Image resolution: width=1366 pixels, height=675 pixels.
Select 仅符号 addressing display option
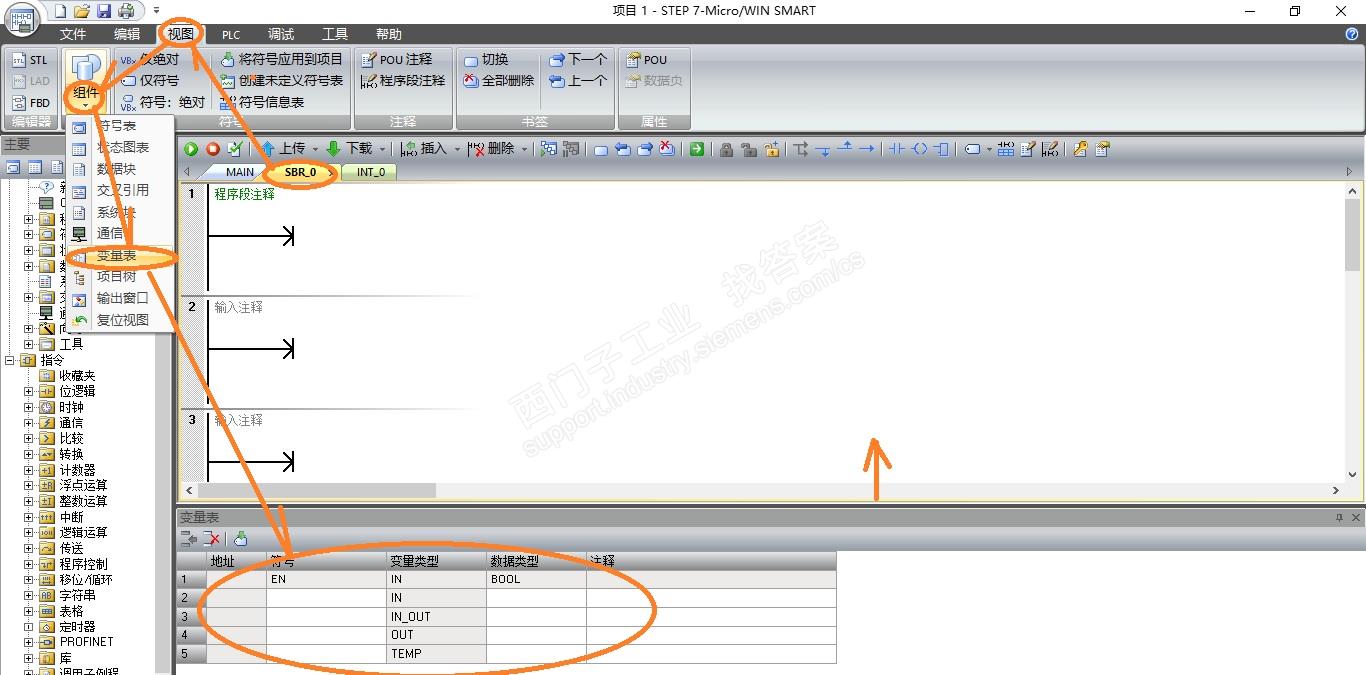150,80
